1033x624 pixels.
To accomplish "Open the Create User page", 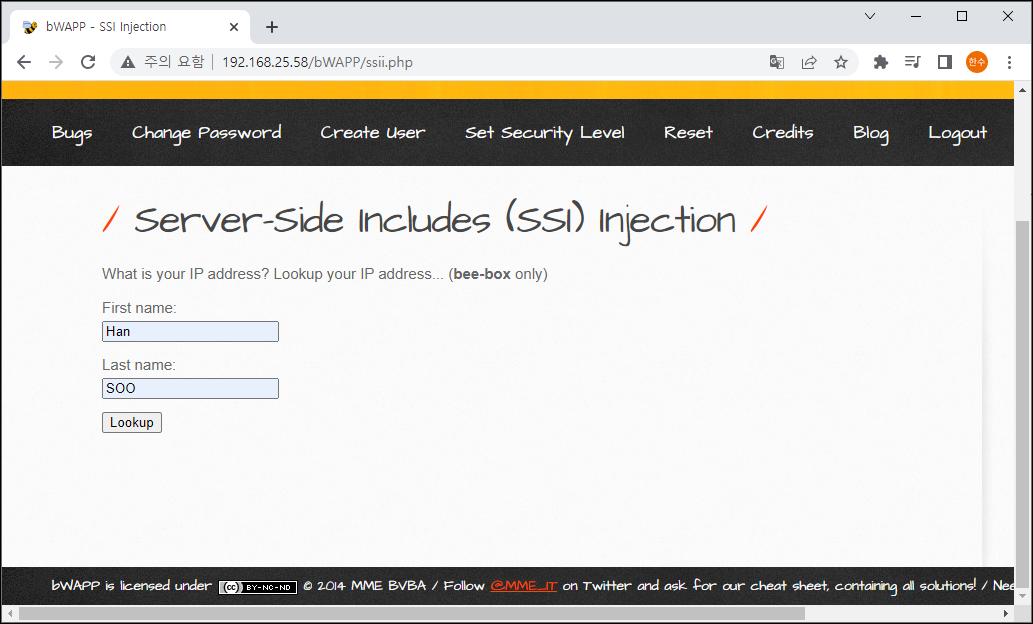I will [x=373, y=132].
